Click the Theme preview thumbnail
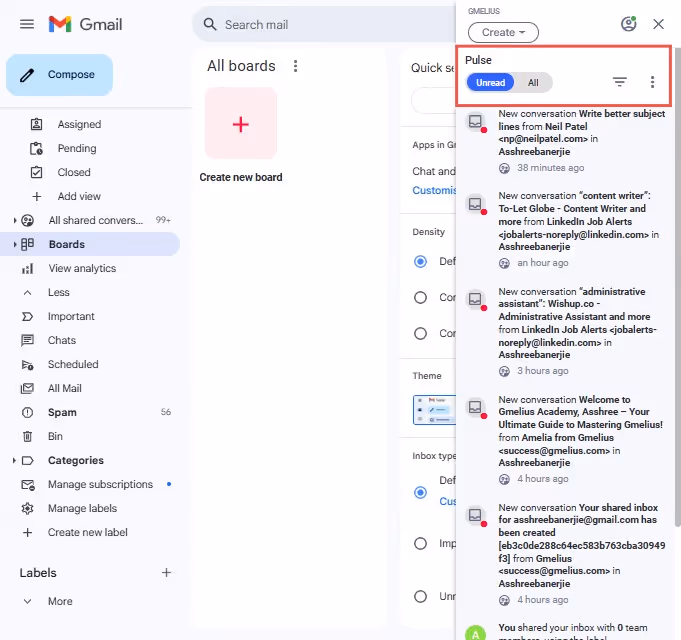The image size is (681, 640). click(x=434, y=410)
